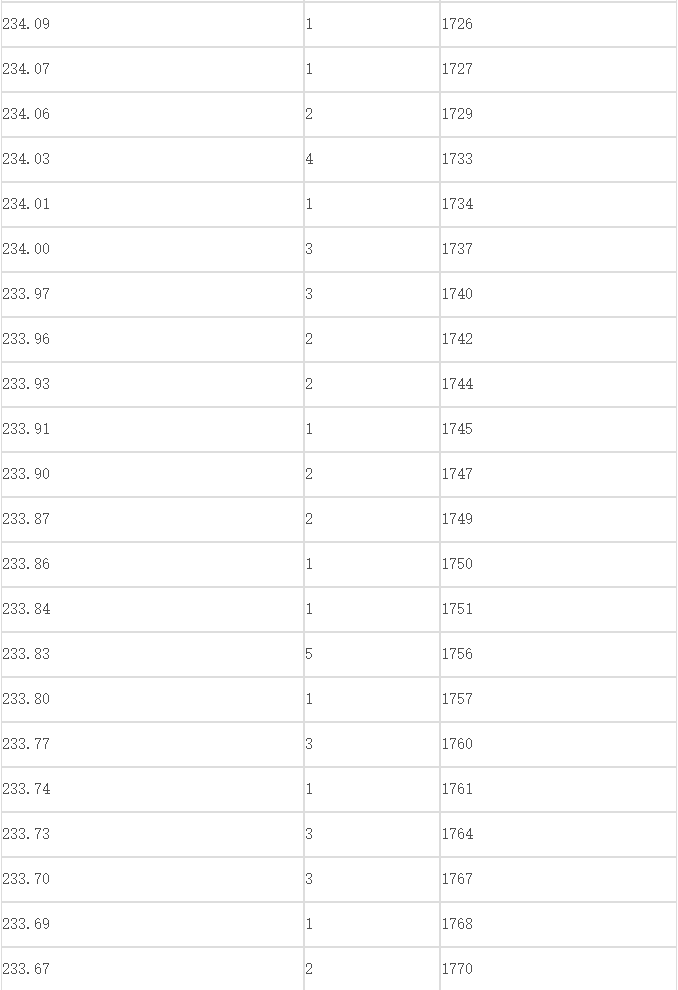Select the score cell 234.06
Image resolution: width=678 pixels, height=990 pixels.
[x=152, y=114]
